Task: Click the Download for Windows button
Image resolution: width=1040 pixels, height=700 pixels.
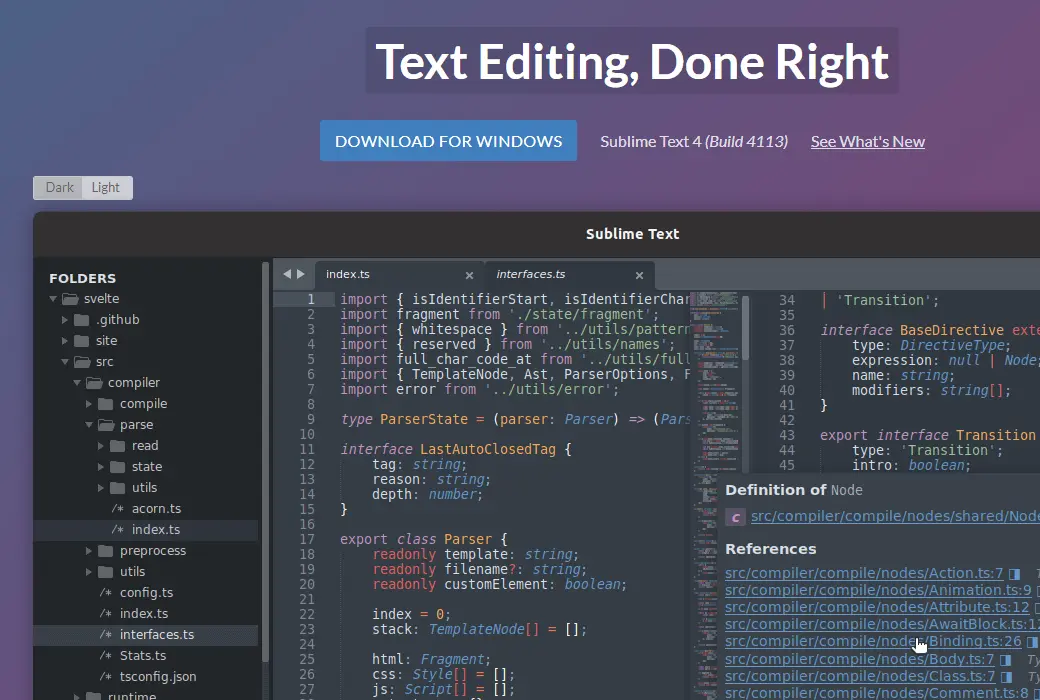Action: 448,141
